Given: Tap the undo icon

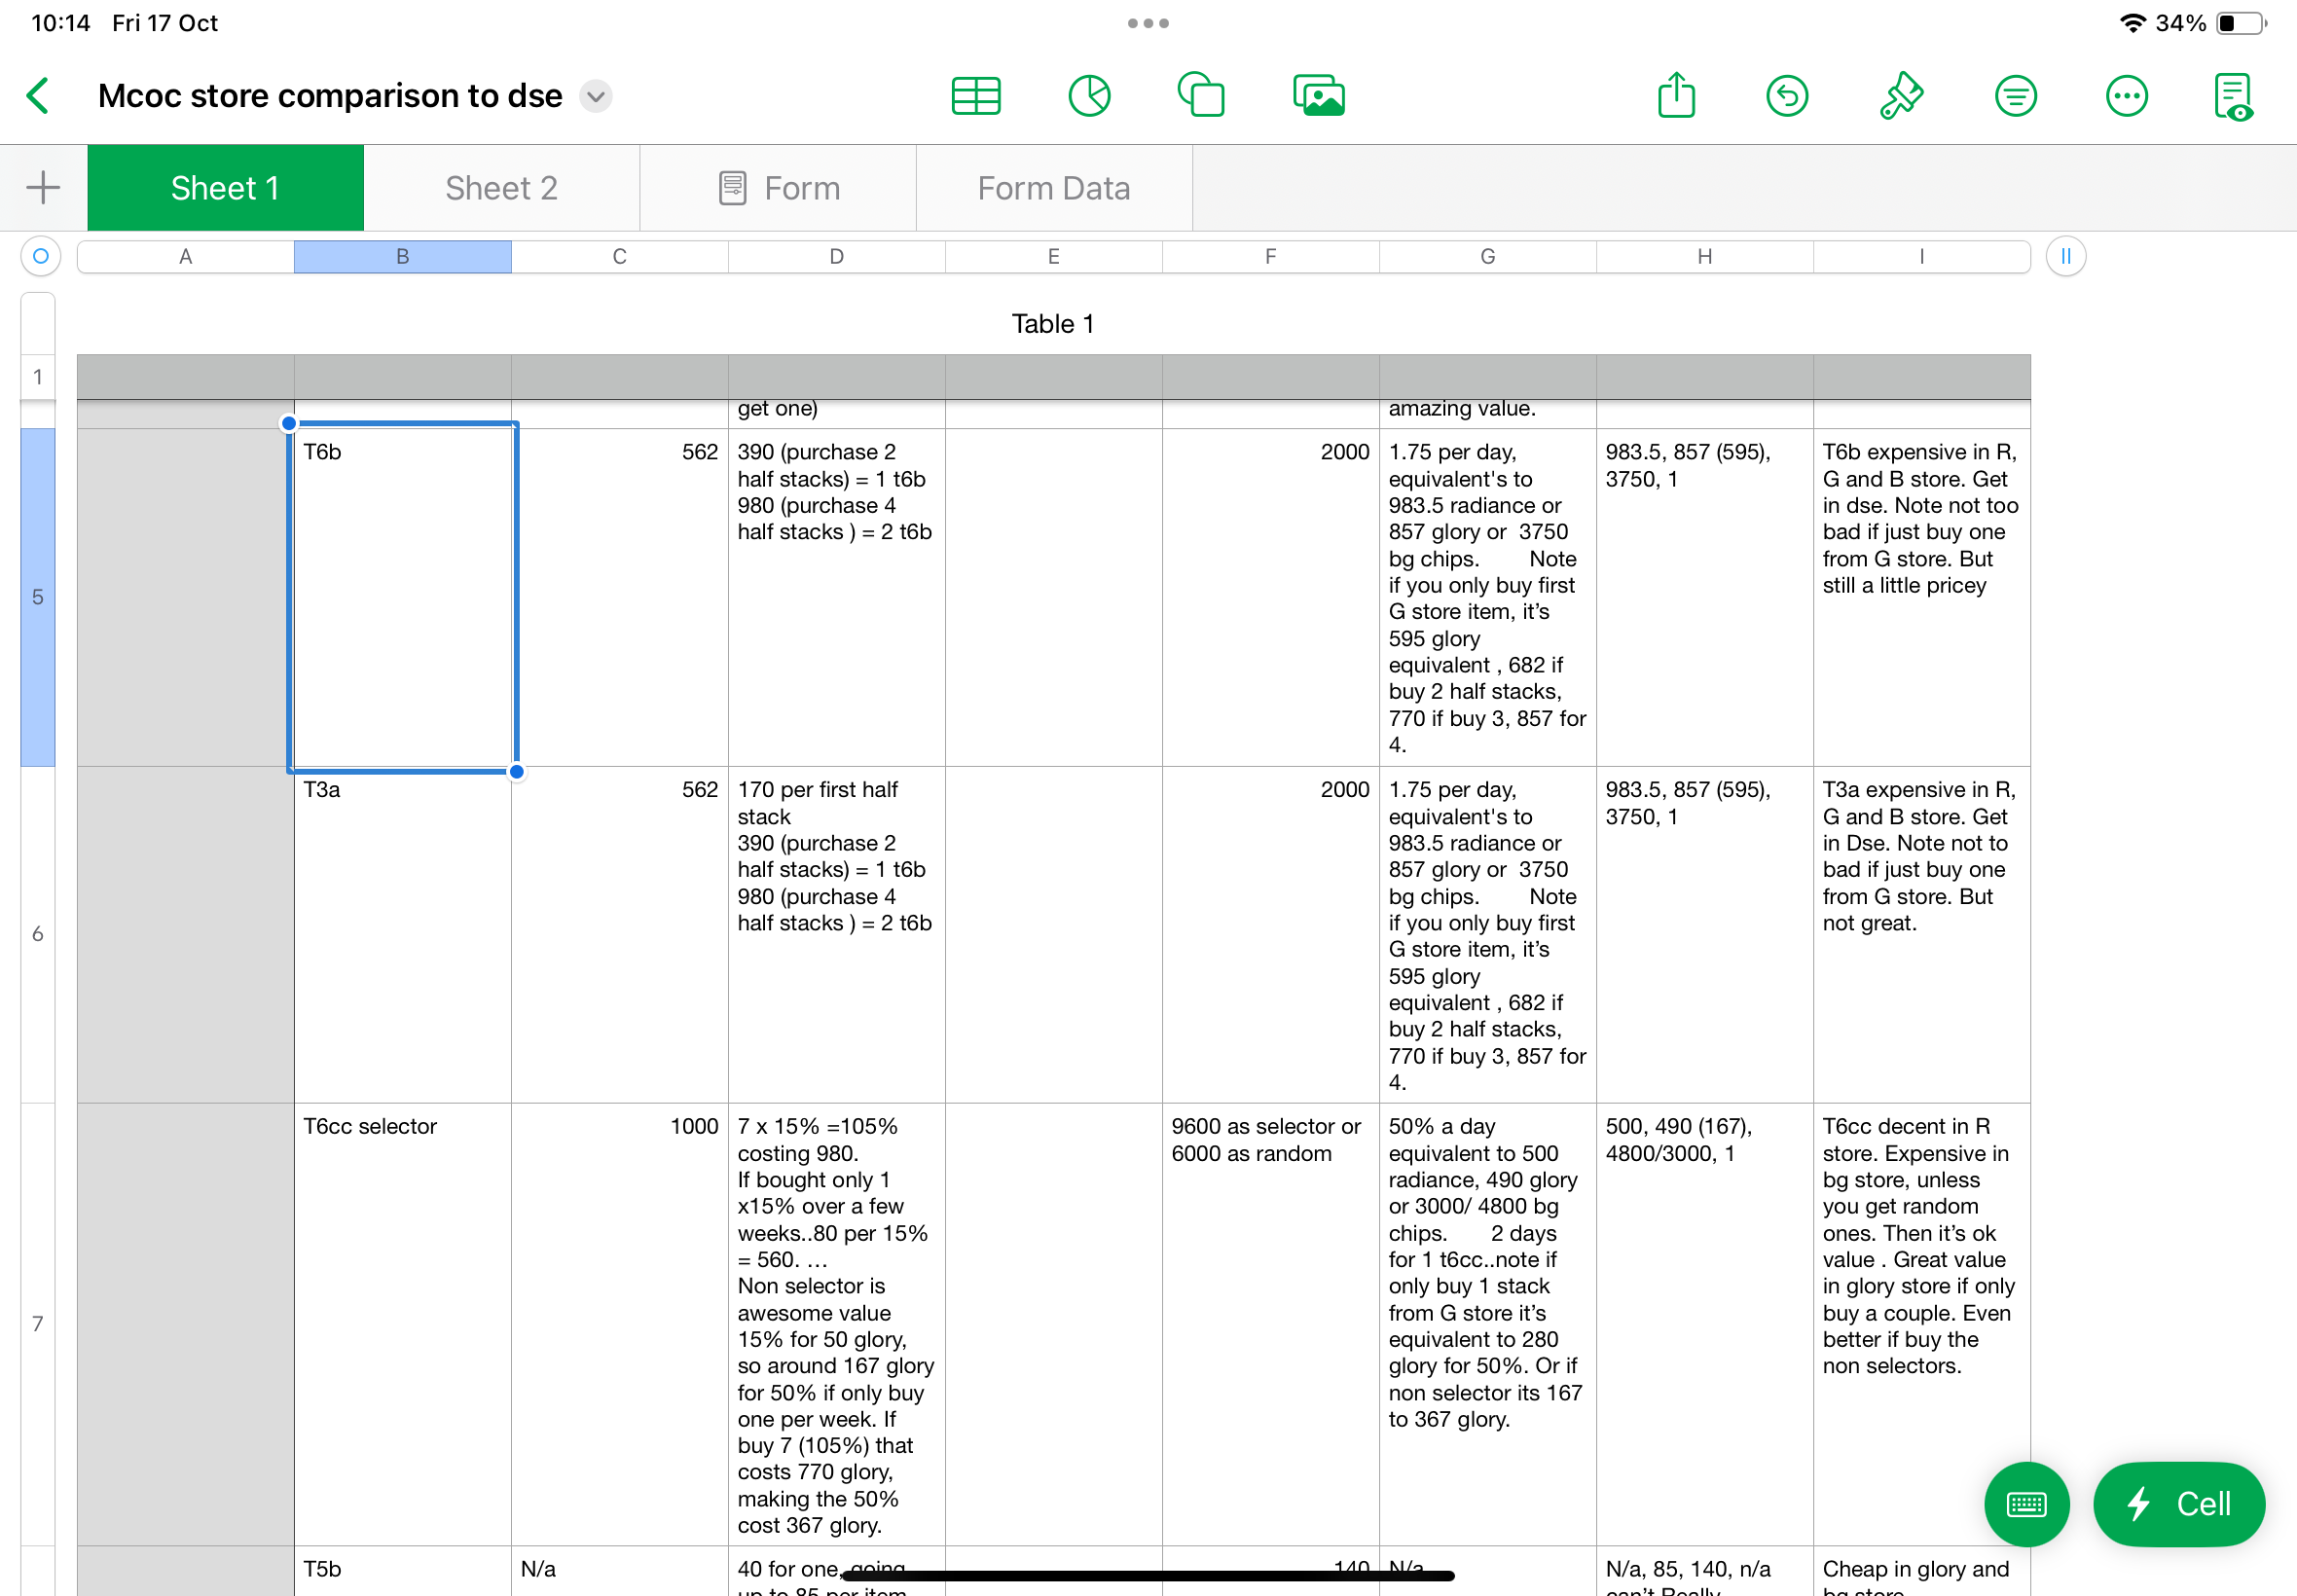Looking at the screenshot, I should [1787, 96].
